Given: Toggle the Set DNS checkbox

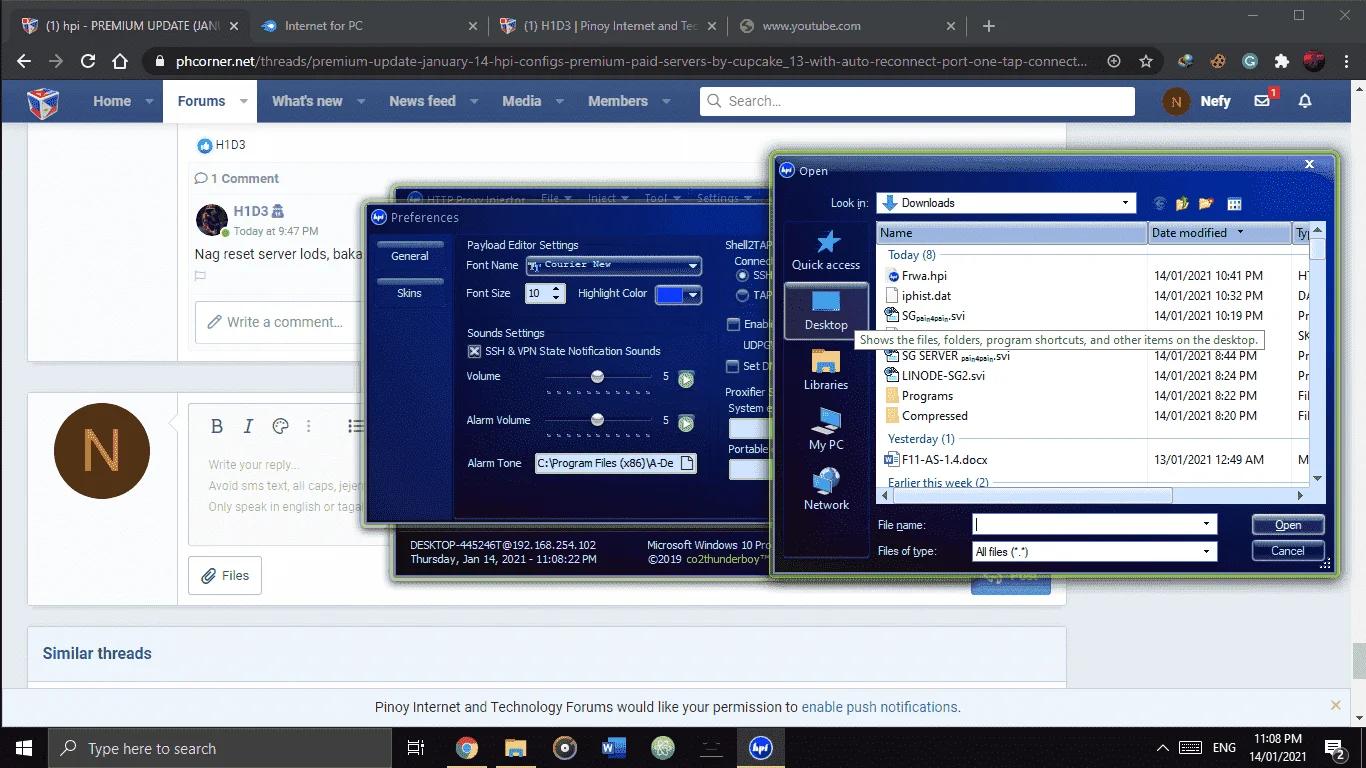Looking at the screenshot, I should 734,367.
